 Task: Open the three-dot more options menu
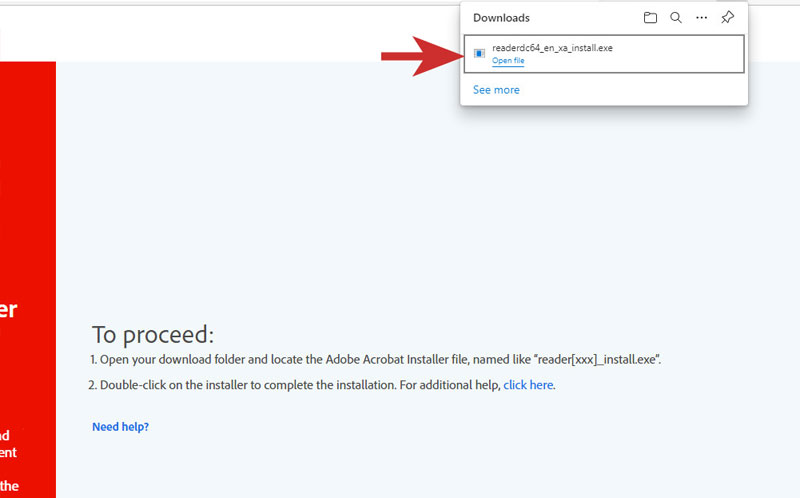[x=702, y=18]
